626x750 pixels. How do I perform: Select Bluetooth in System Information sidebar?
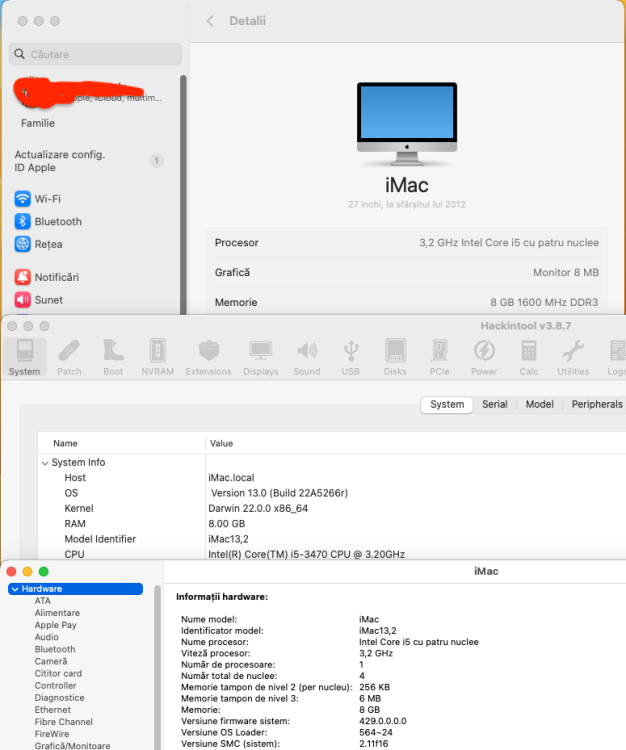[x=55, y=649]
